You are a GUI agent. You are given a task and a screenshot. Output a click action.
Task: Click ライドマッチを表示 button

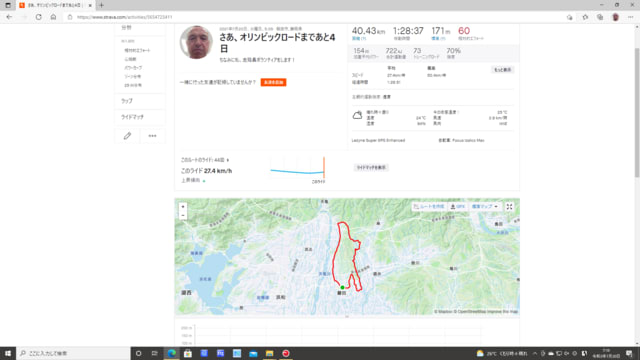pos(371,168)
